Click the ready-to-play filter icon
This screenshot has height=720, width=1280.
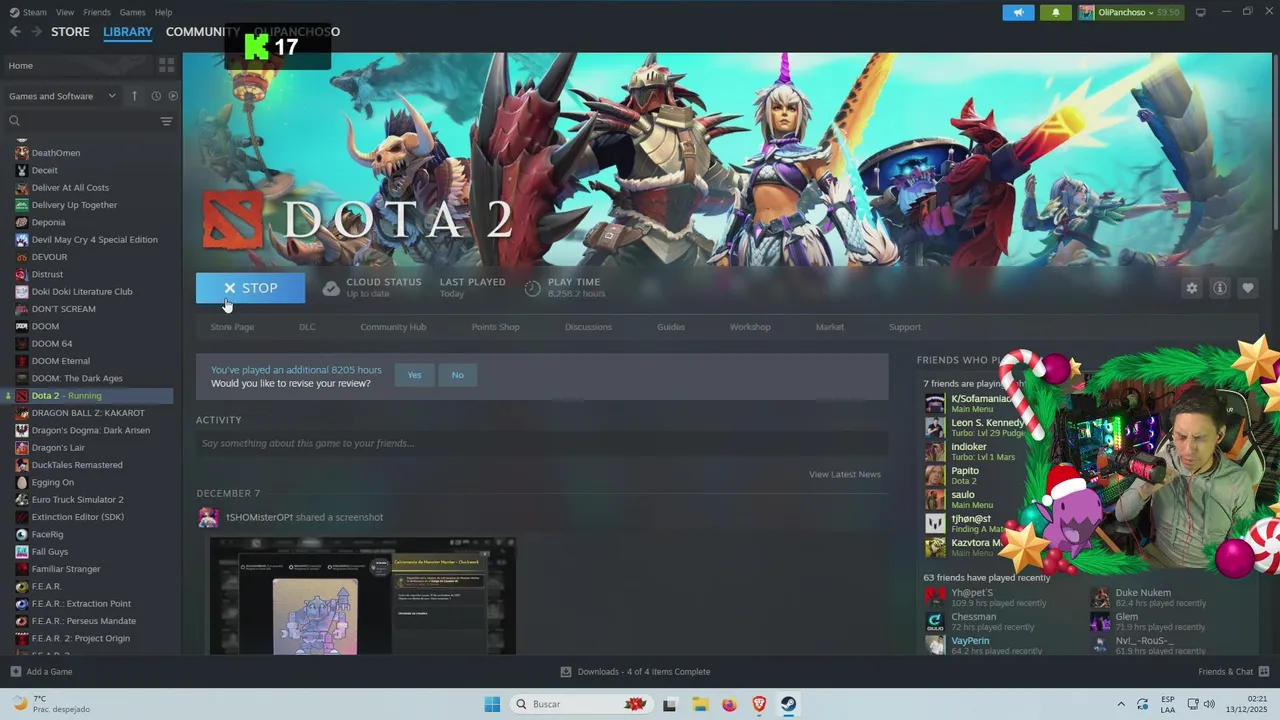(173, 96)
